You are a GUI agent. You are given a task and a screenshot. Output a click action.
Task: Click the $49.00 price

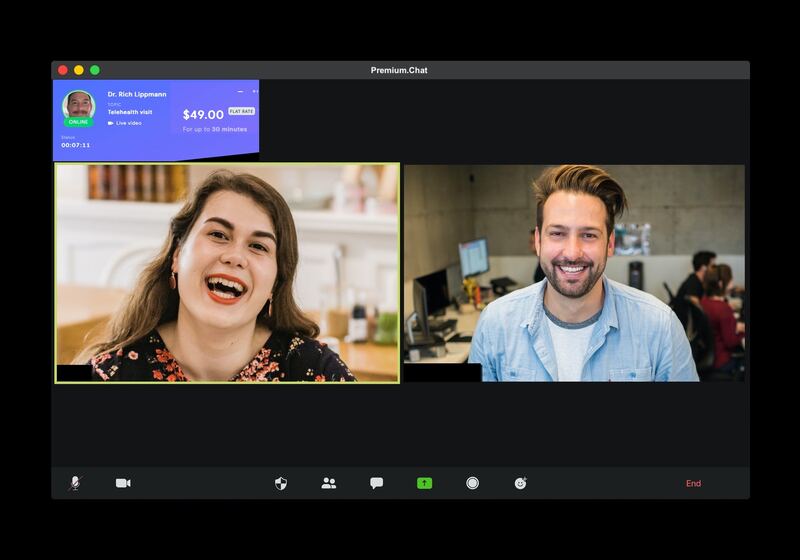203,115
